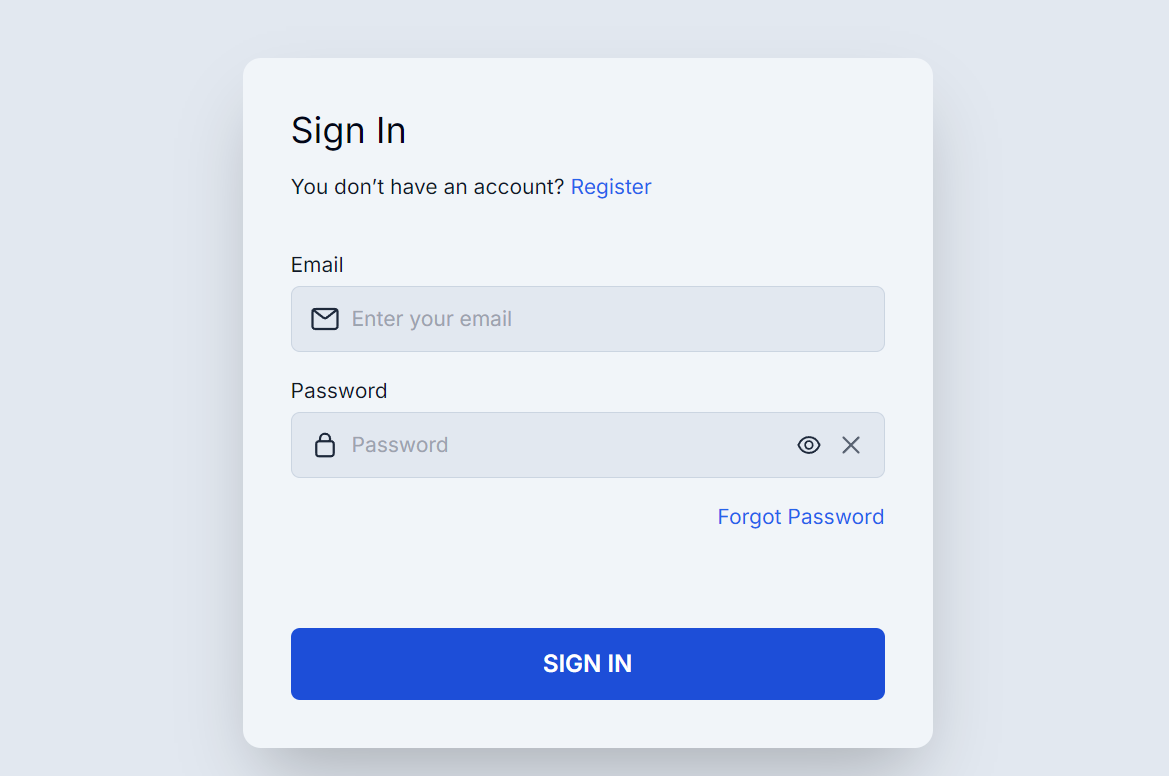Hit the close-style X in the password box
Screen dimensions: 1169x776
851,445
